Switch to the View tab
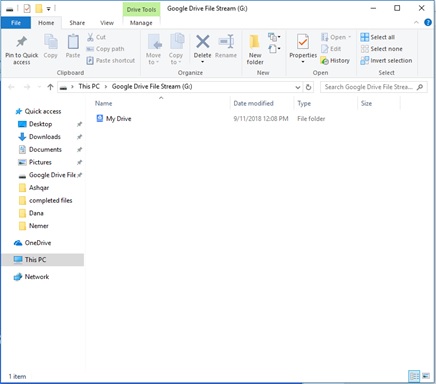Screen dimensions: 436x384 107,23
